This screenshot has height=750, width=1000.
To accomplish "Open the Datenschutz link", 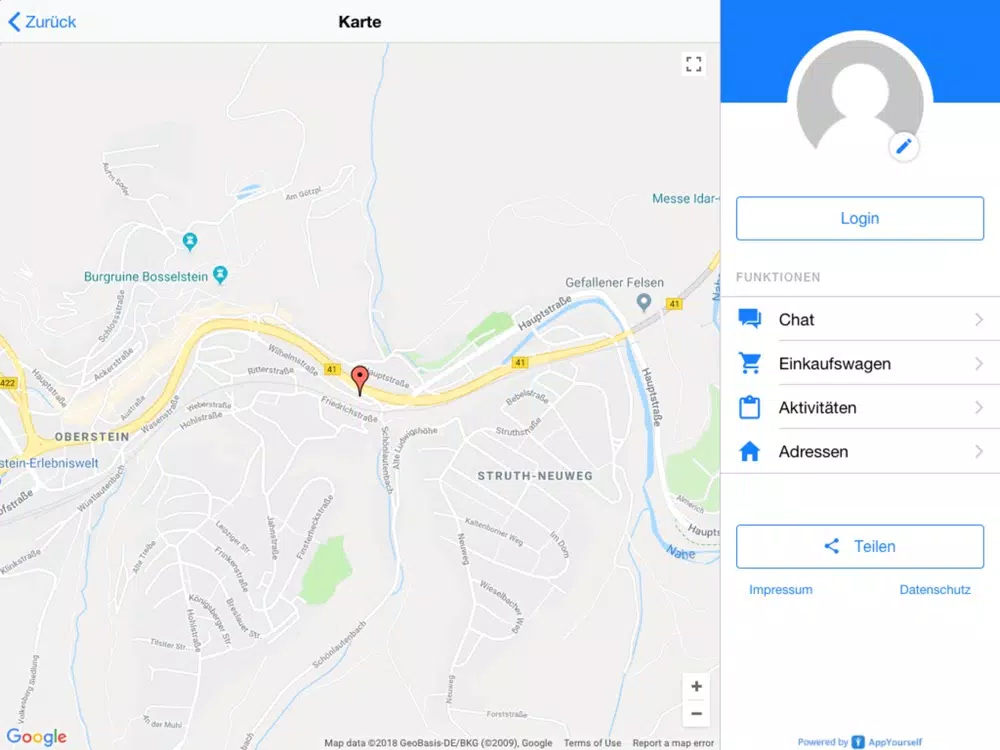I will tap(935, 589).
